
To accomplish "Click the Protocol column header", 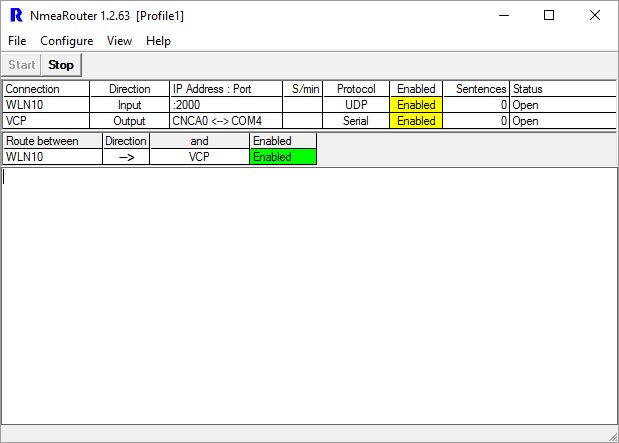I will pyautogui.click(x=356, y=89).
